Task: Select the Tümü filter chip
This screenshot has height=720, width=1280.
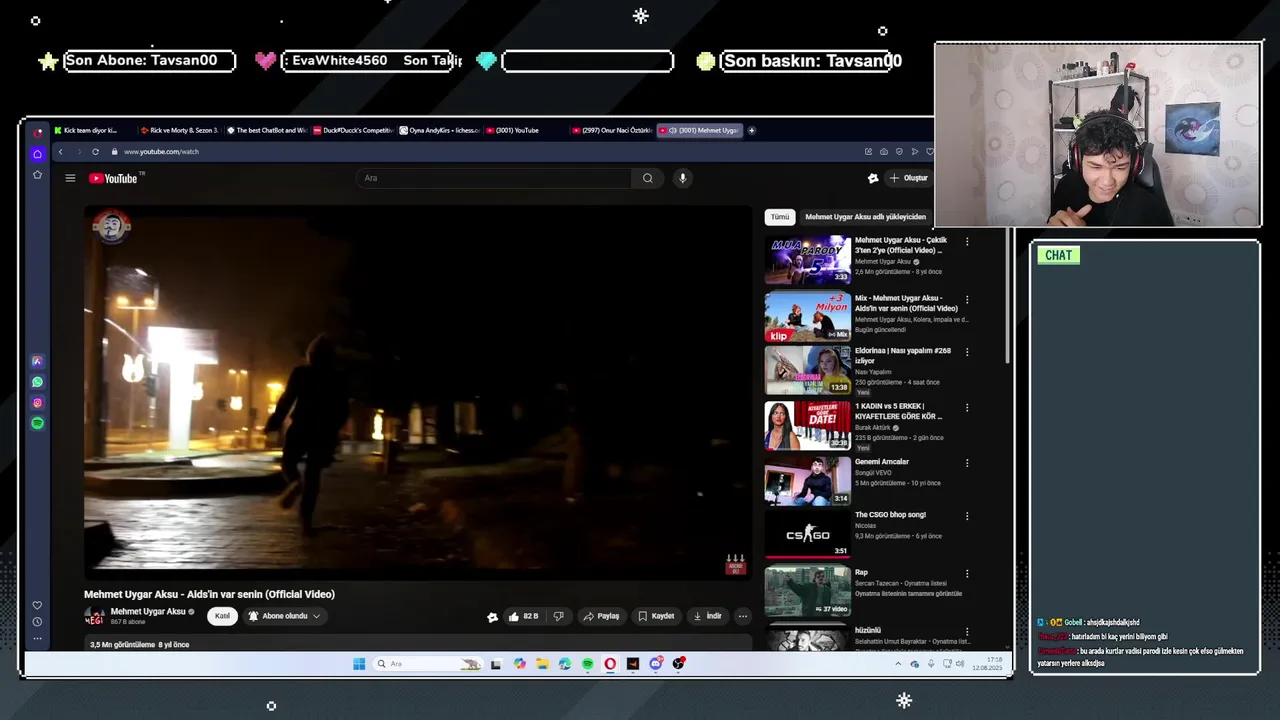Action: tap(780, 217)
